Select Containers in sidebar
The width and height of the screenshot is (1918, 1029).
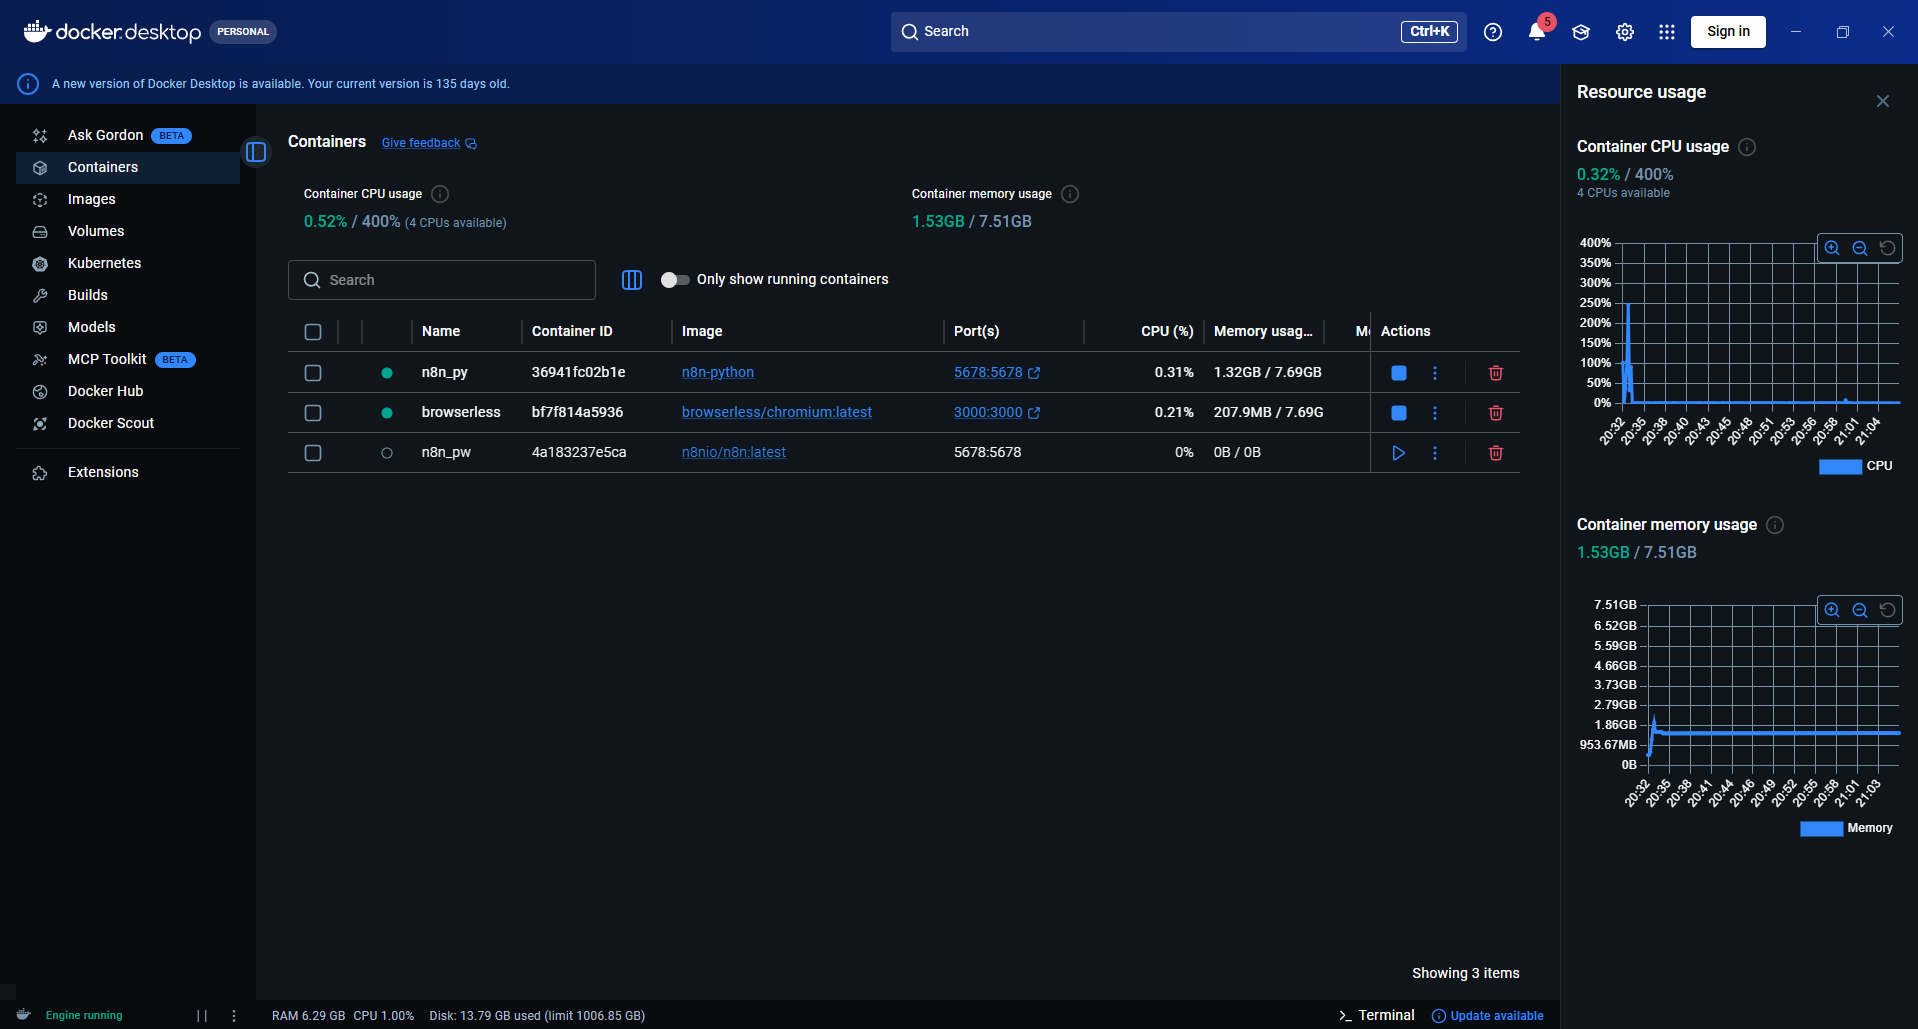pyautogui.click(x=128, y=167)
